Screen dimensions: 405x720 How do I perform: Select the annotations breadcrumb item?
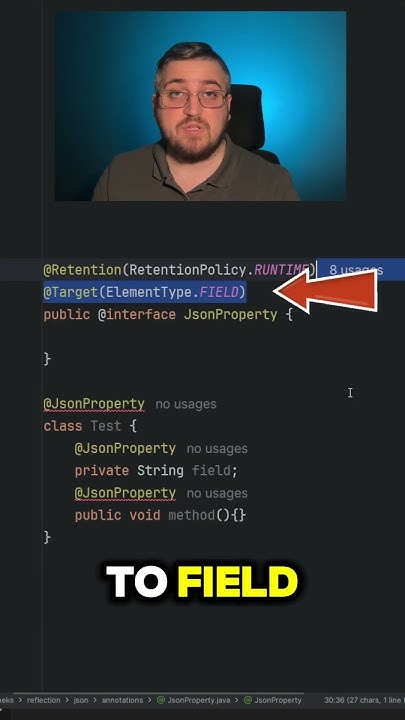[122, 700]
